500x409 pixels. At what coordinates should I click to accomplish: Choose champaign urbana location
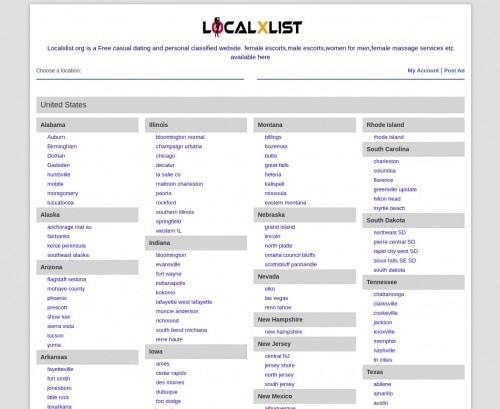(179, 146)
